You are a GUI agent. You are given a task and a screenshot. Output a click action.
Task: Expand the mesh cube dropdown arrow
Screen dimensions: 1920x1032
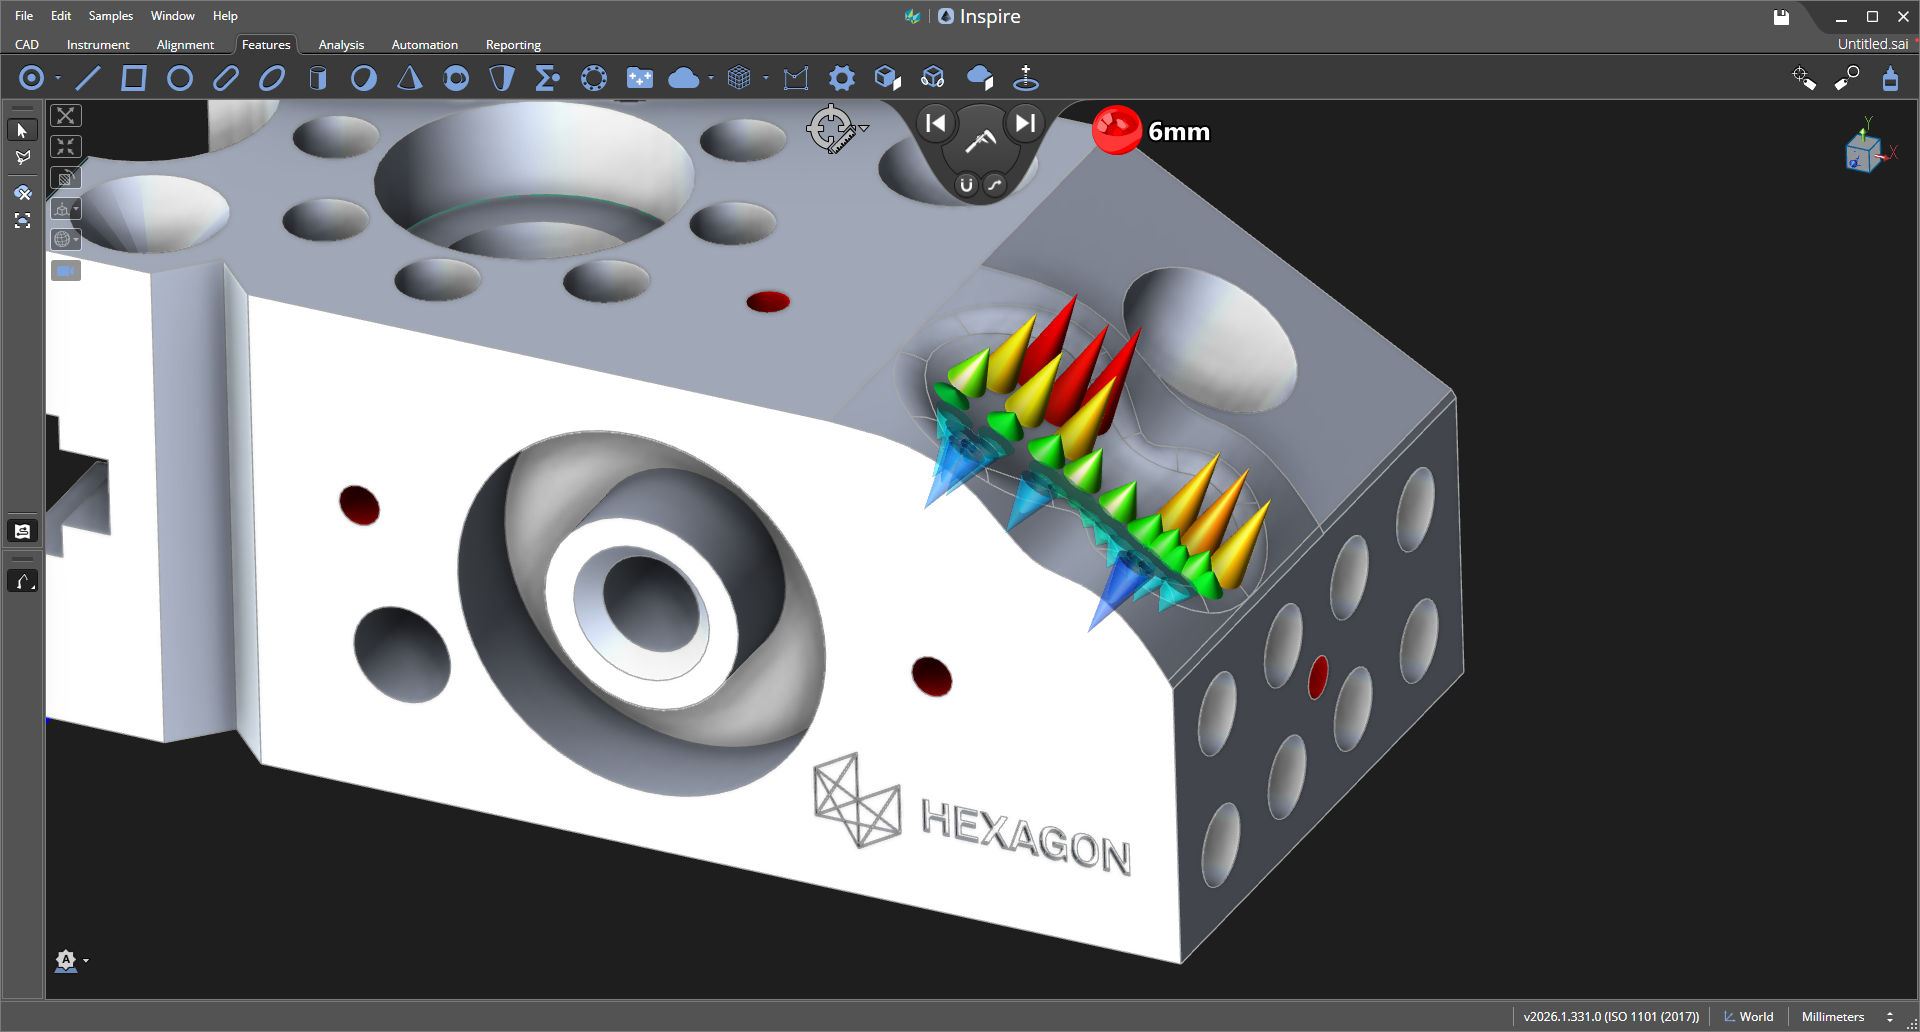click(766, 78)
